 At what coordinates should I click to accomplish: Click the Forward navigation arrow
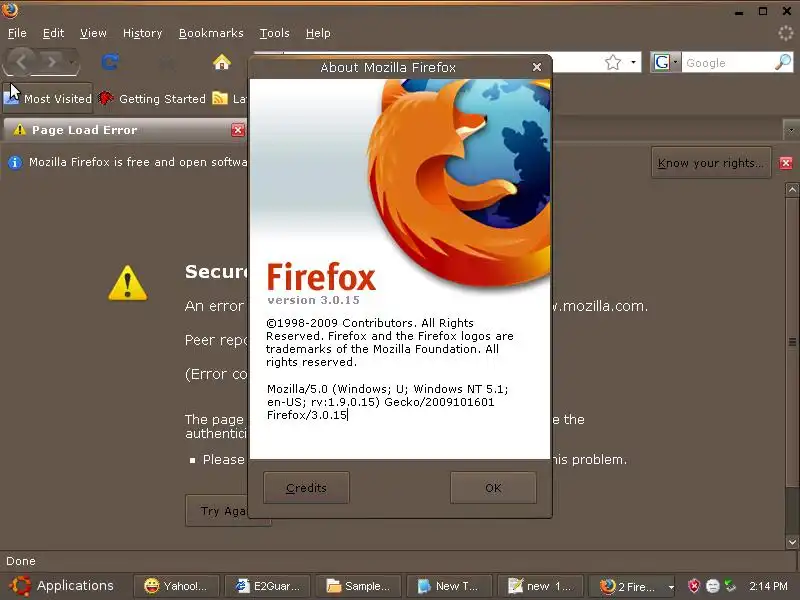[x=51, y=62]
